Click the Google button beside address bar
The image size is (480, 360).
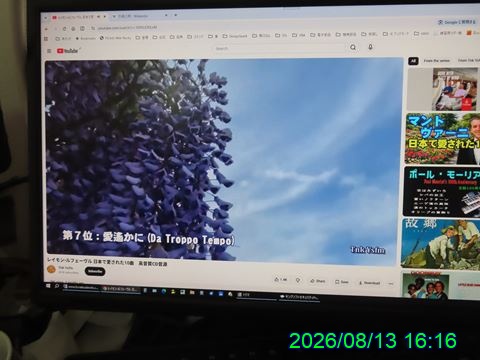click(456, 22)
